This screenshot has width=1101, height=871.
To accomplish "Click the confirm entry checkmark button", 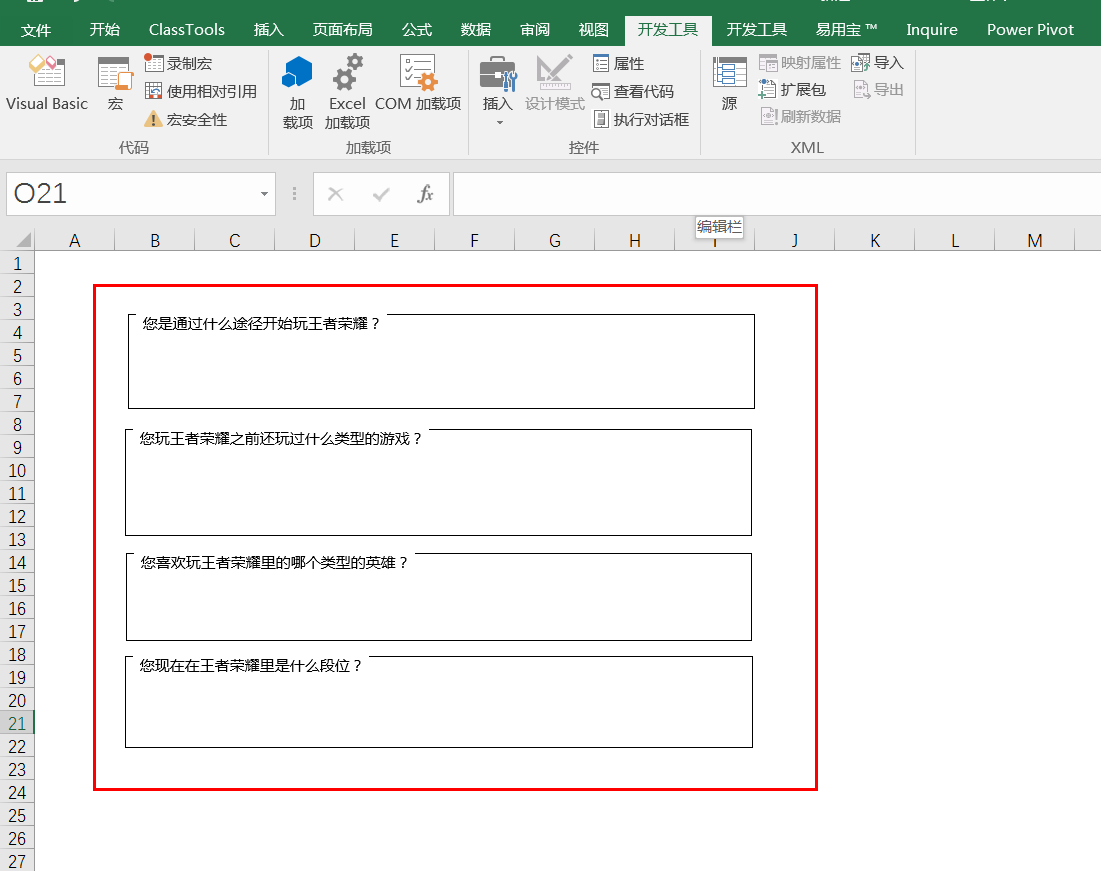I will [x=381, y=194].
